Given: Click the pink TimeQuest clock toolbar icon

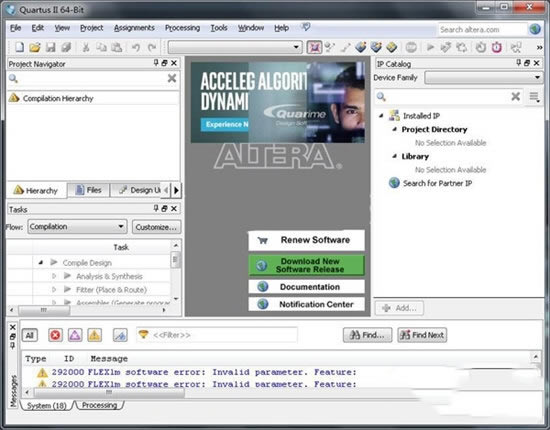Looking at the screenshot, I should coord(497,47).
